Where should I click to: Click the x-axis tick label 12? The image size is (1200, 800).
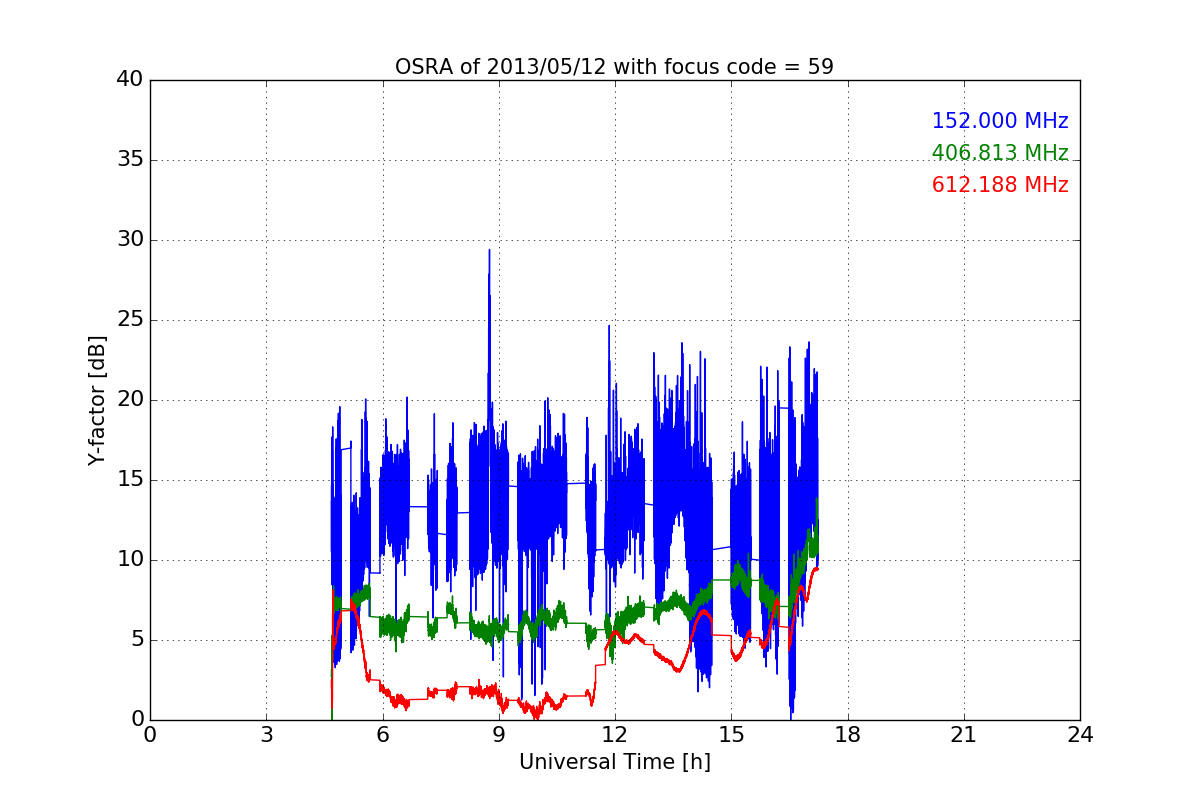pos(615,735)
